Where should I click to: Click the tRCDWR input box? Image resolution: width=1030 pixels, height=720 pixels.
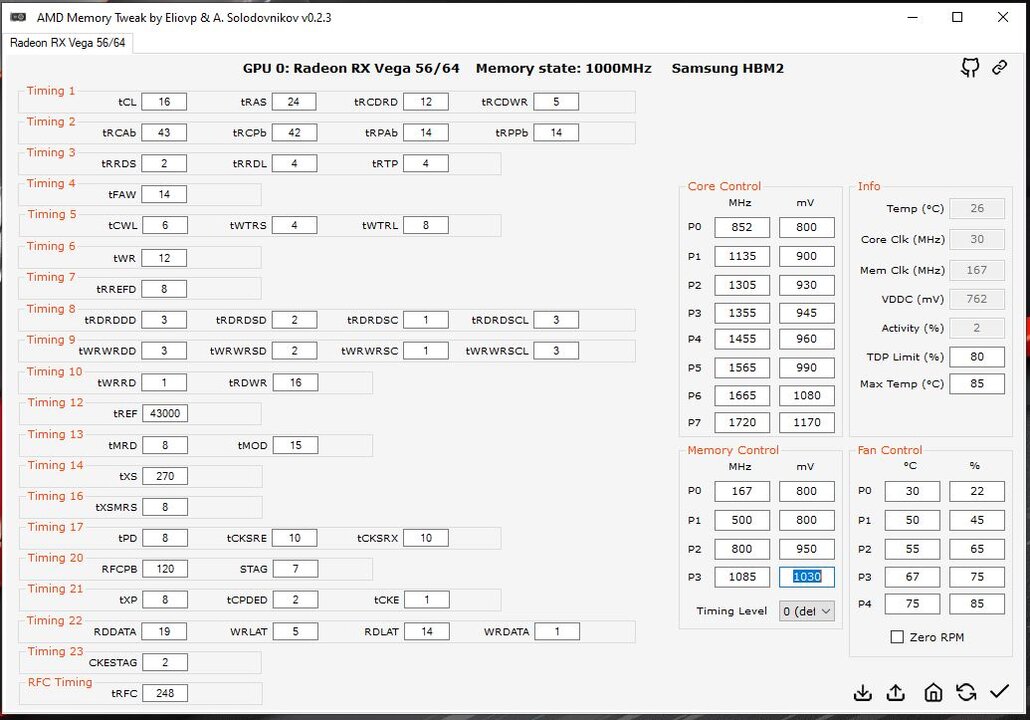pos(556,102)
